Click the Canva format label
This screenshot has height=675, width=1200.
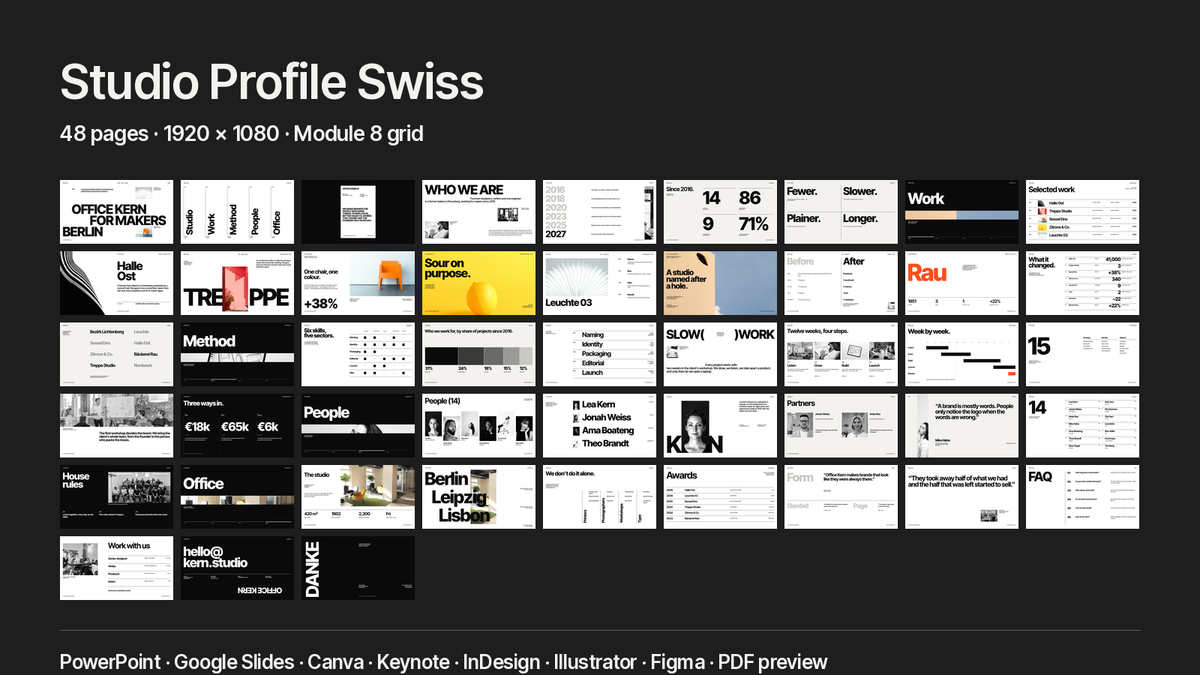tap(335, 662)
